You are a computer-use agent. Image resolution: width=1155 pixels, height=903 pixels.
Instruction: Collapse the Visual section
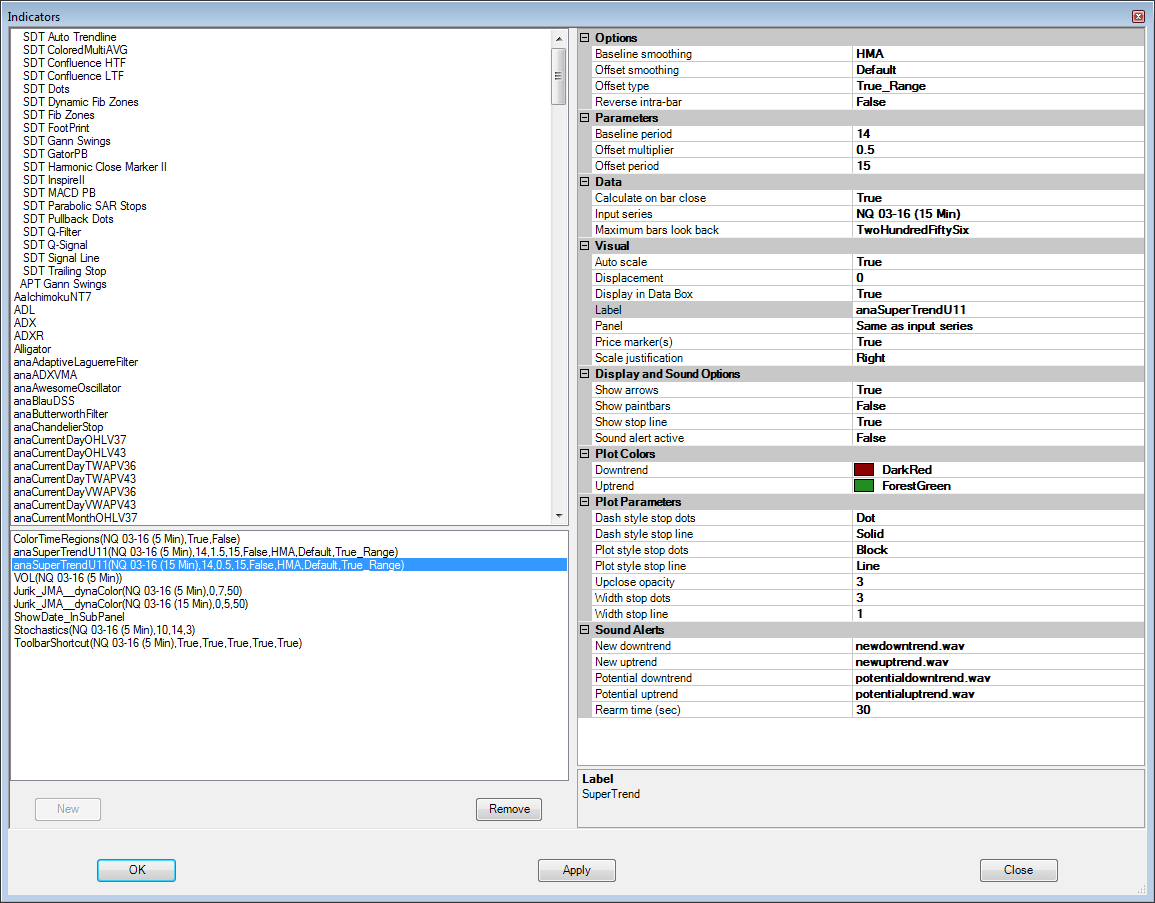coord(585,246)
